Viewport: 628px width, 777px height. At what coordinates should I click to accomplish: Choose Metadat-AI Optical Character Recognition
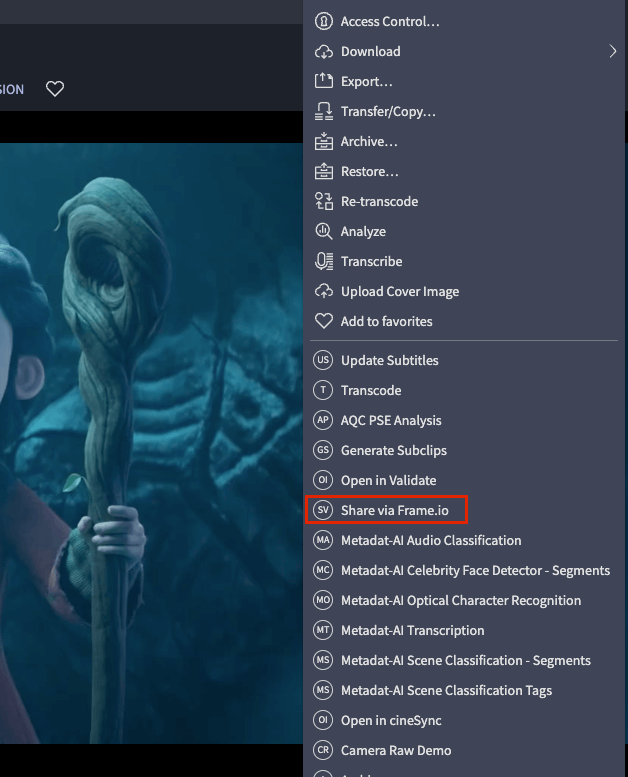[464, 600]
